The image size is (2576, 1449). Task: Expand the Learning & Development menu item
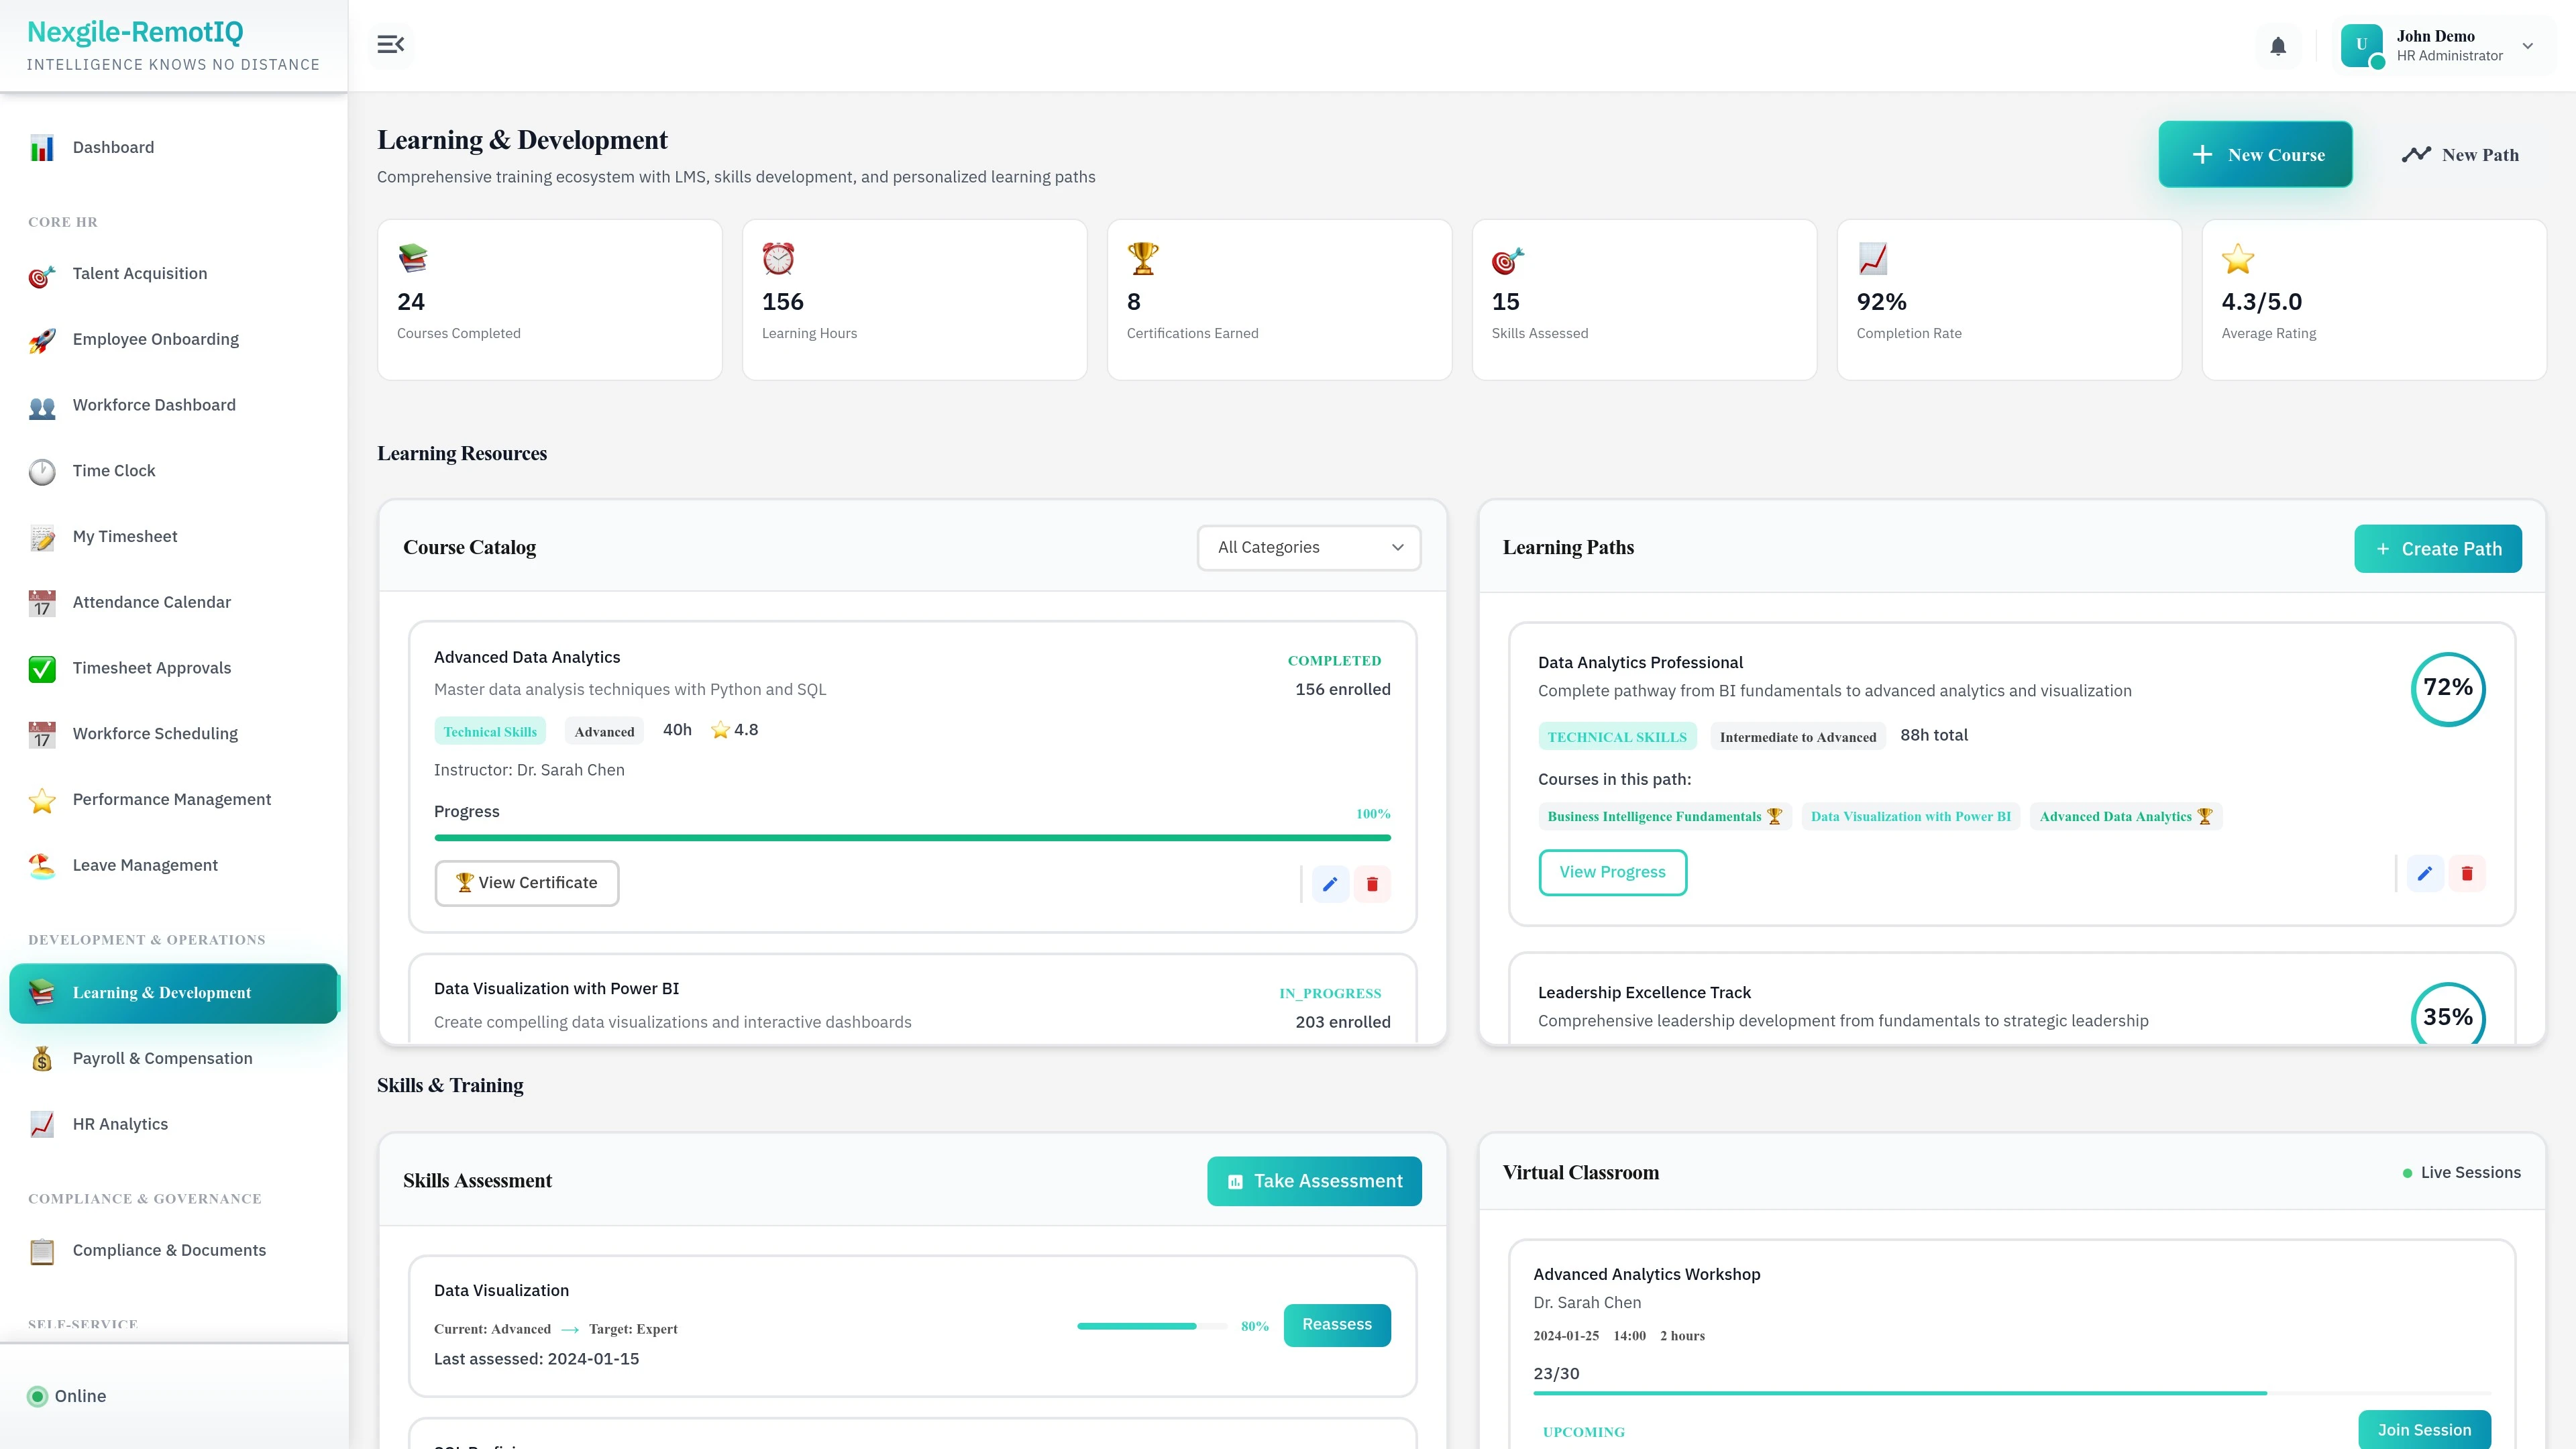click(161, 992)
